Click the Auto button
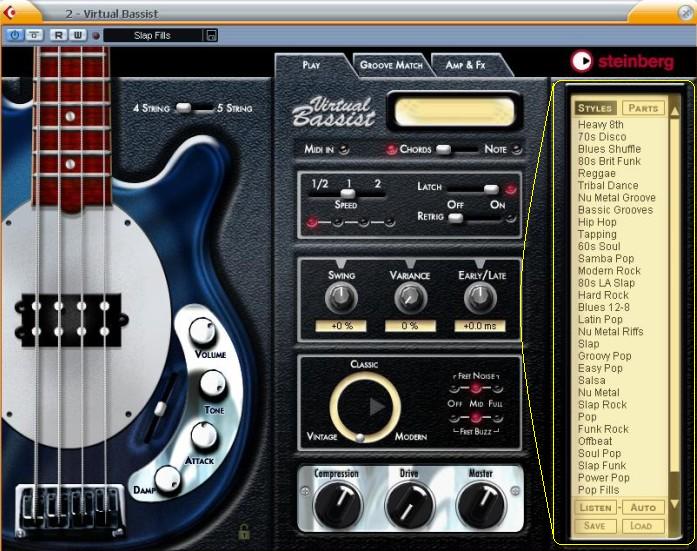 (643, 507)
